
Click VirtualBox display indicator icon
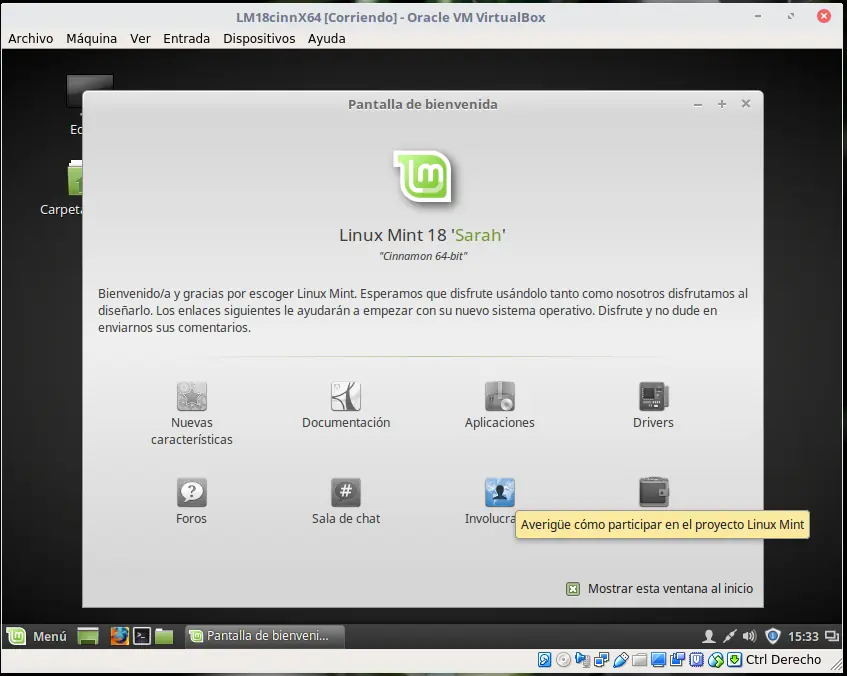pyautogui.click(x=658, y=660)
